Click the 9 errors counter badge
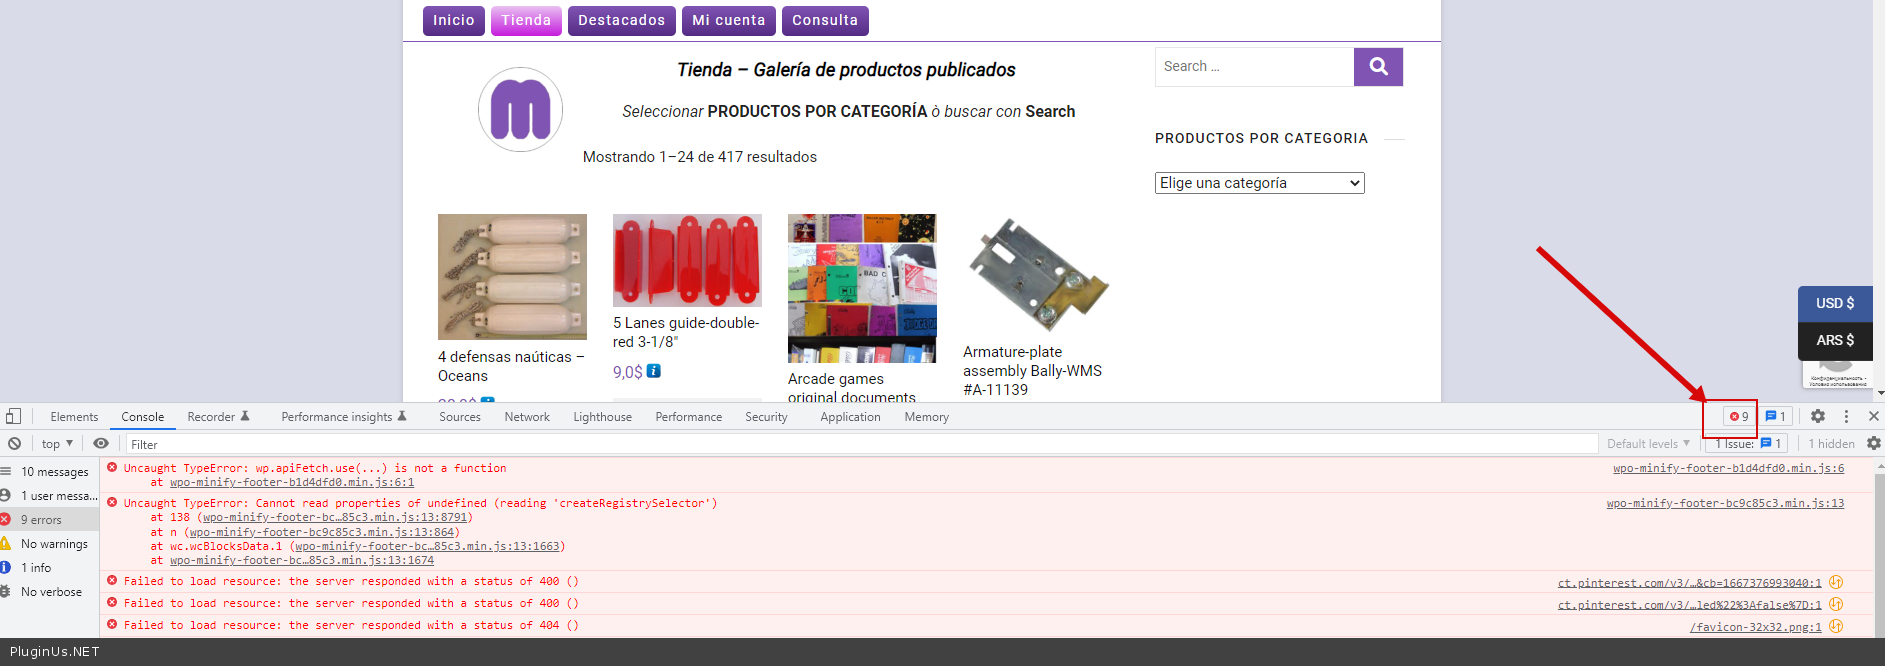Viewport: 1885px width, 666px height. point(1739,417)
